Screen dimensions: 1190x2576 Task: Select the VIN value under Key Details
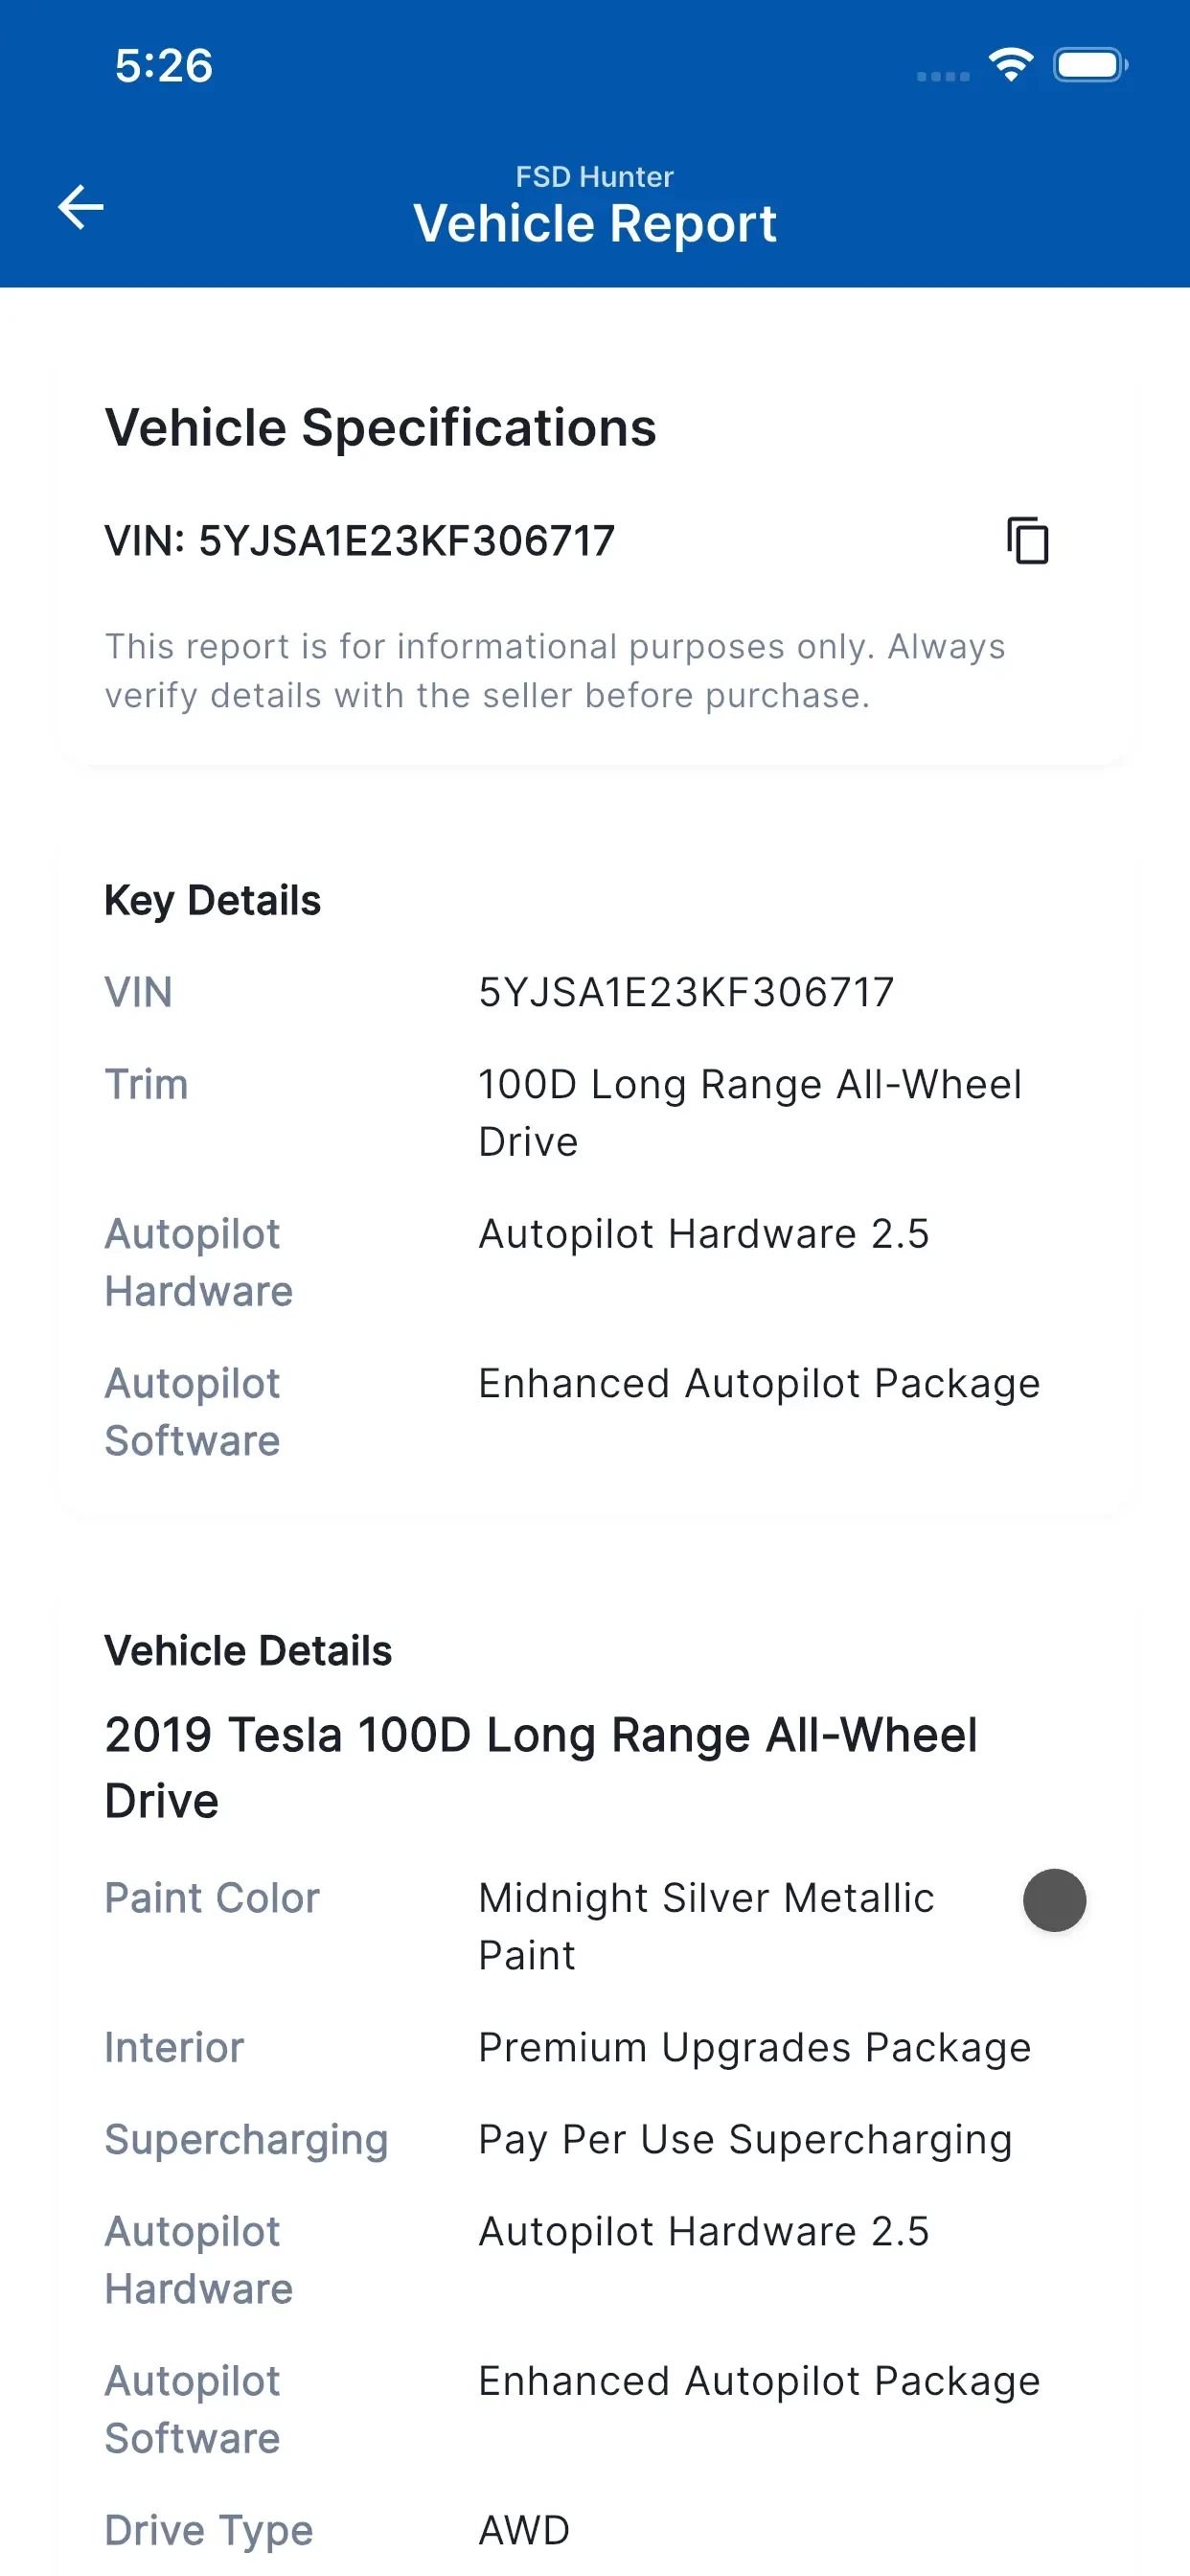(x=686, y=993)
